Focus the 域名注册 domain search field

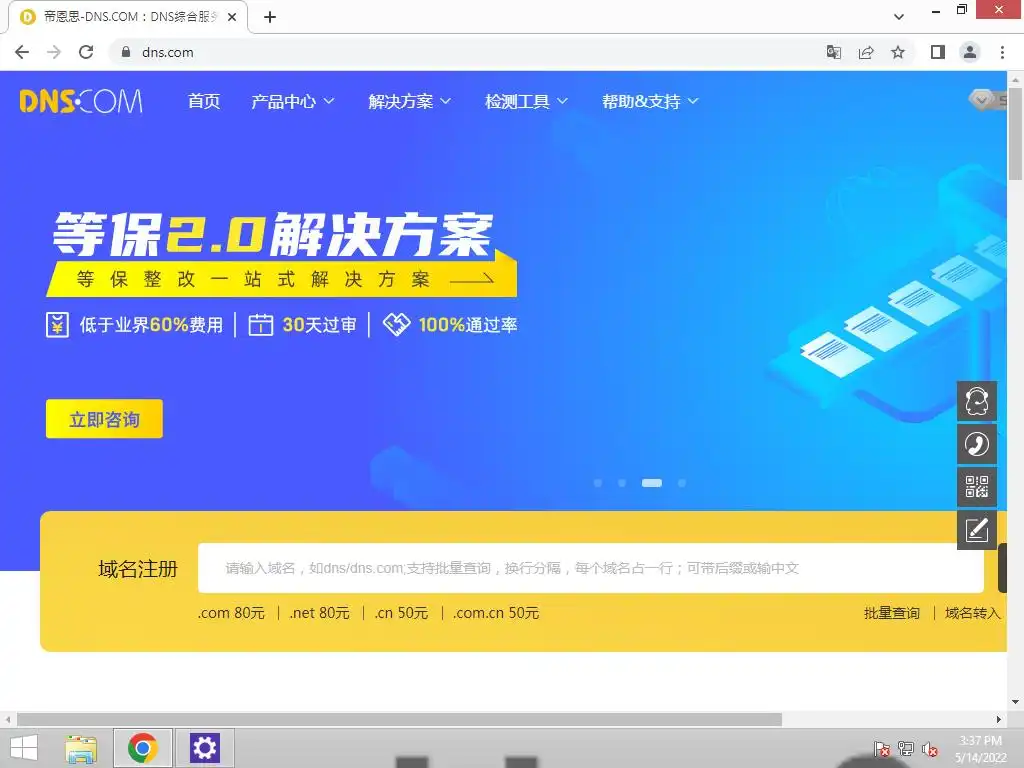[591, 568]
